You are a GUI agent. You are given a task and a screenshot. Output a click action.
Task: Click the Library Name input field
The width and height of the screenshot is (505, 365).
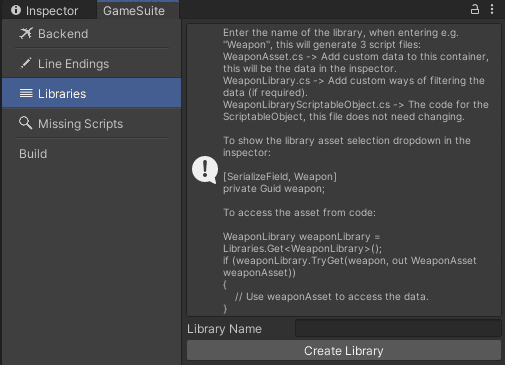pos(398,328)
